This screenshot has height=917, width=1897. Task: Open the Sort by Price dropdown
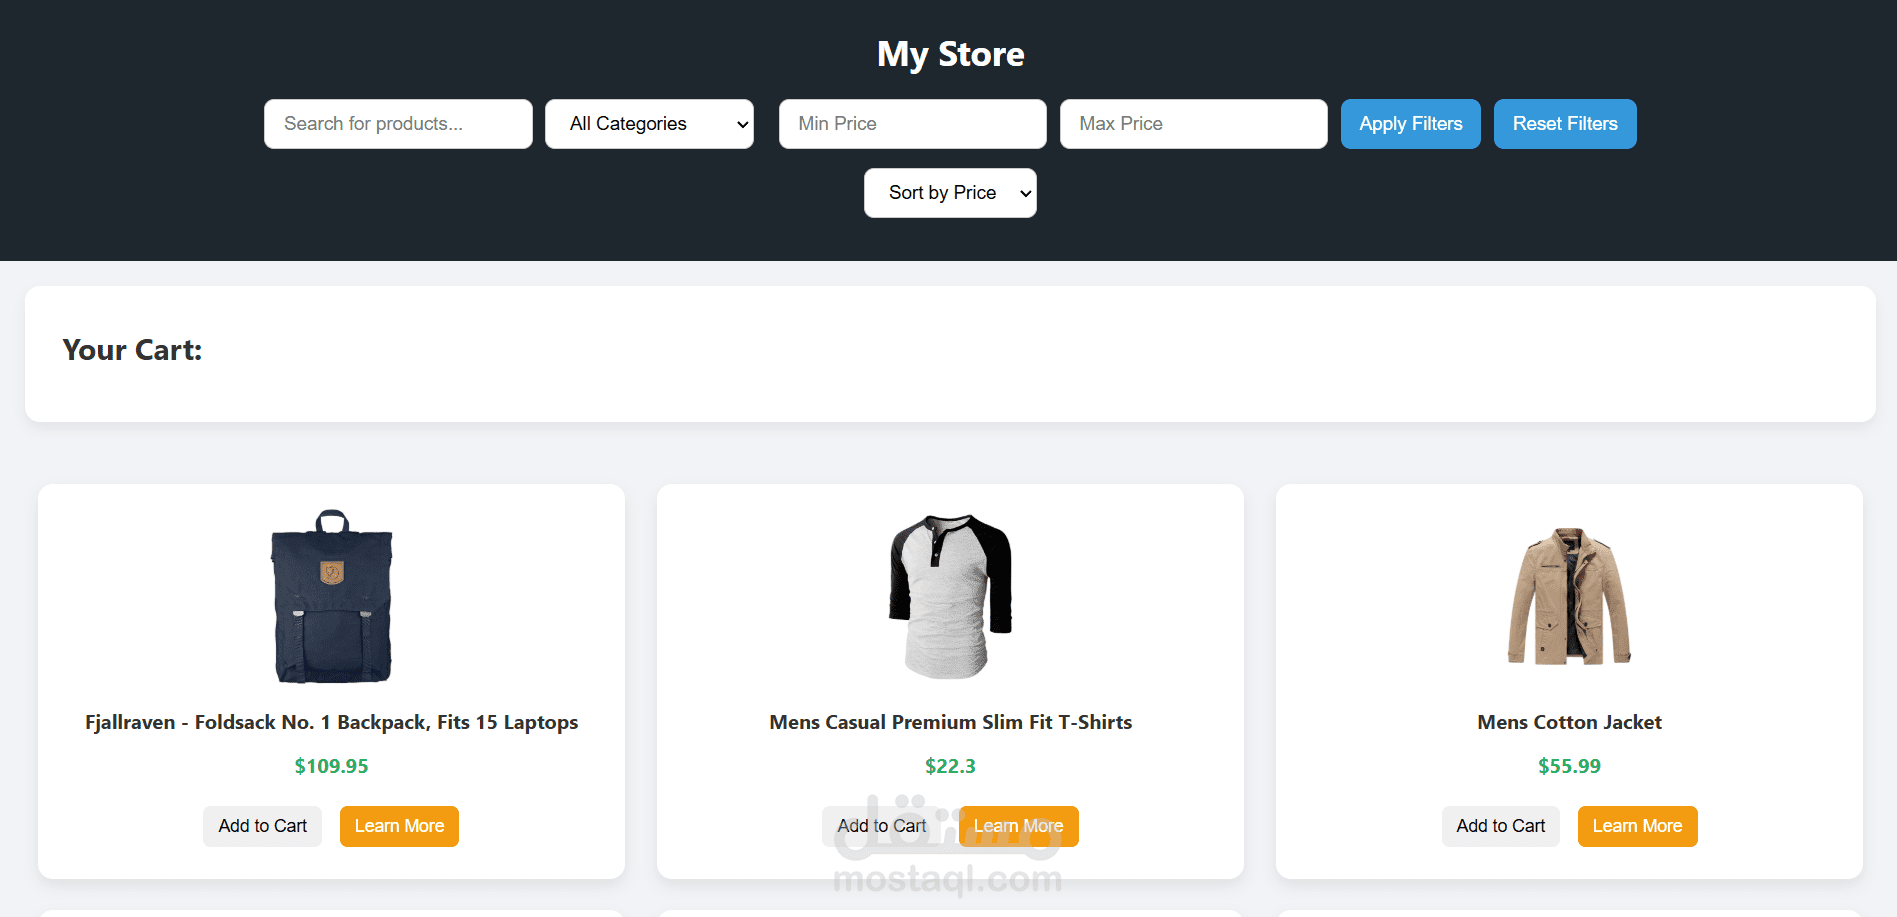[x=949, y=192]
